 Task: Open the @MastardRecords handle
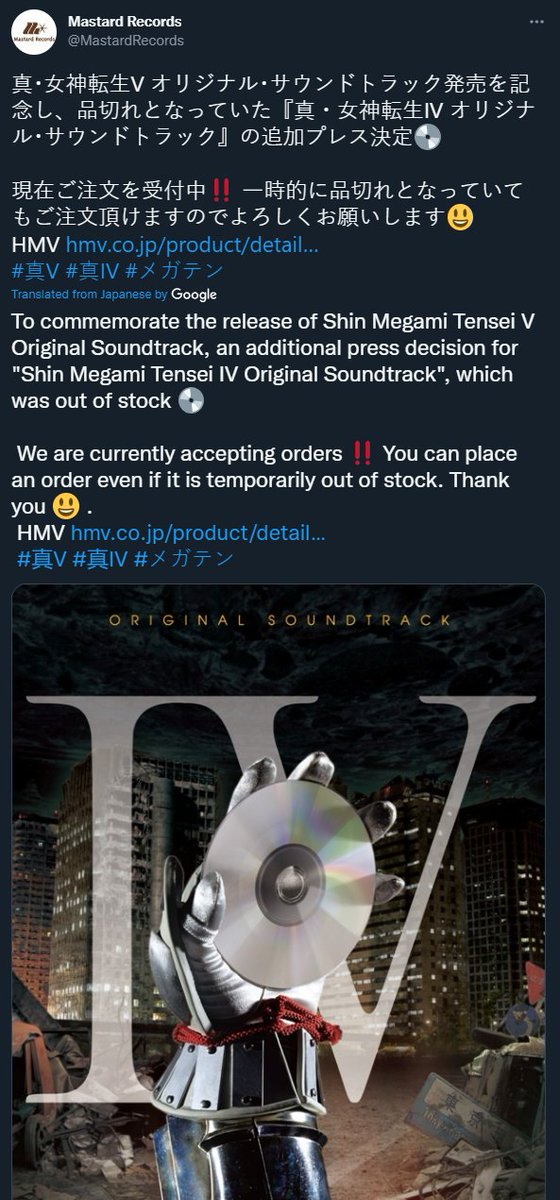(x=126, y=40)
